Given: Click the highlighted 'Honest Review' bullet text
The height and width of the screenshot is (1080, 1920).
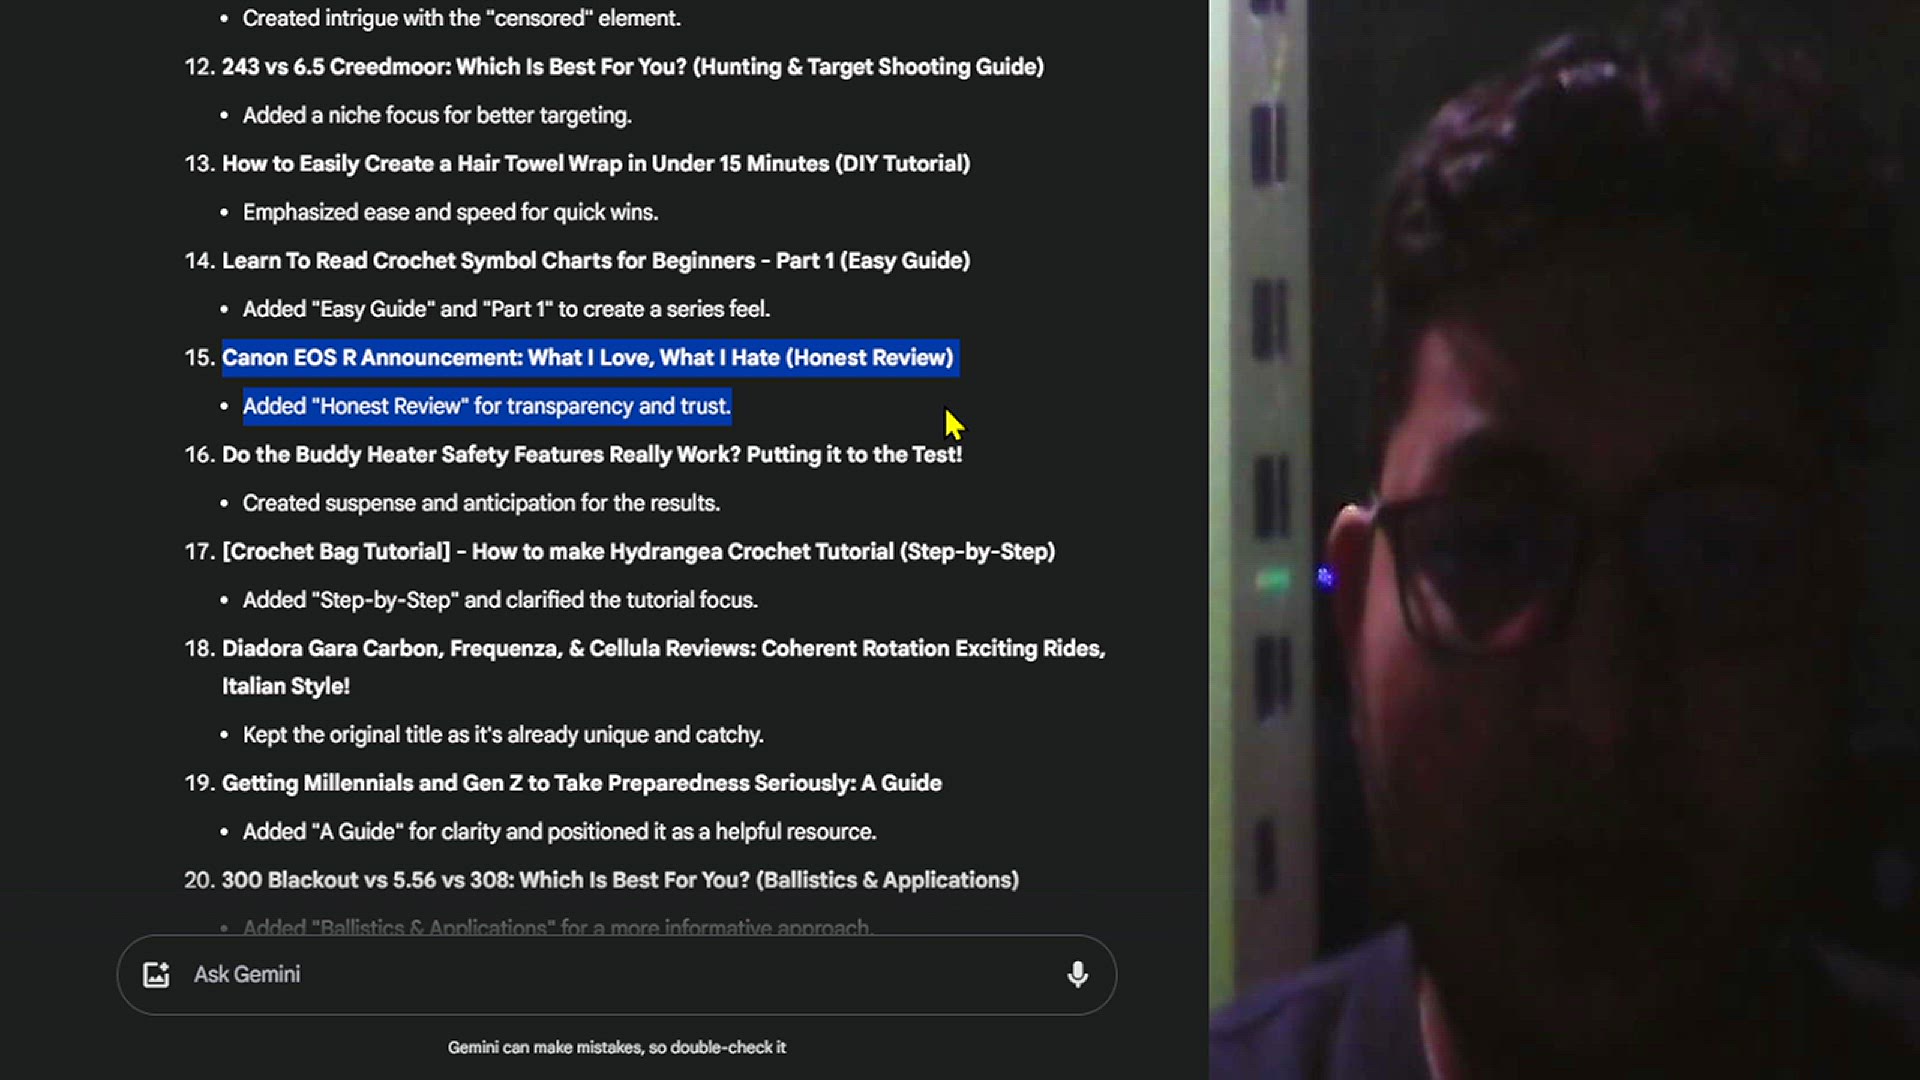Looking at the screenshot, I should click(x=486, y=407).
